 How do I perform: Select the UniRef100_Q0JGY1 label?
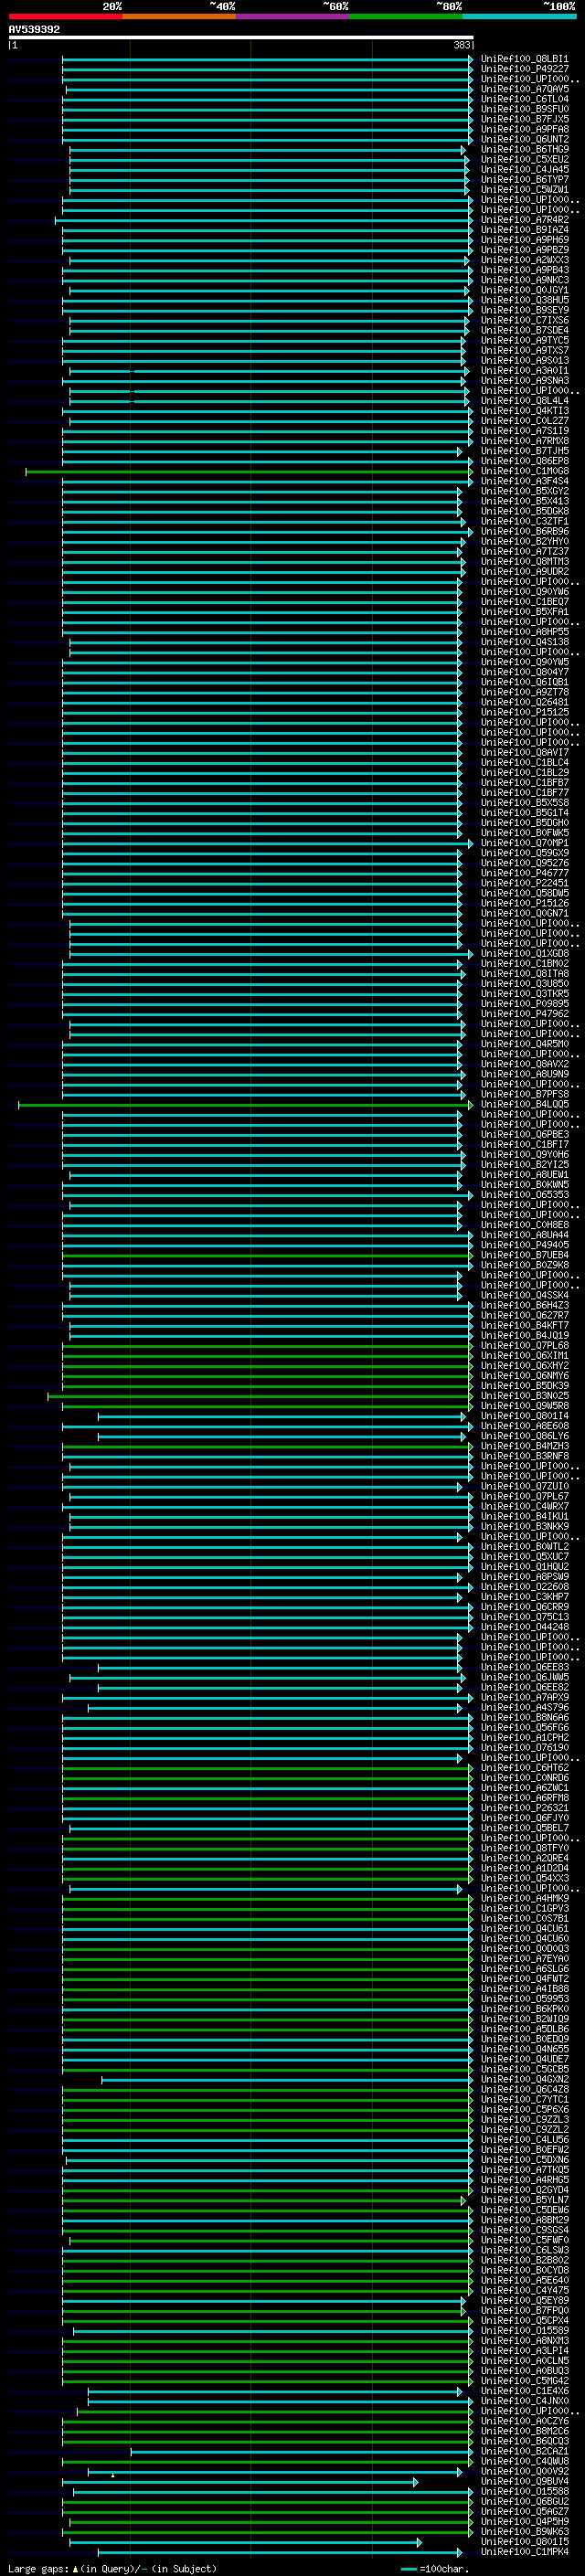click(525, 291)
